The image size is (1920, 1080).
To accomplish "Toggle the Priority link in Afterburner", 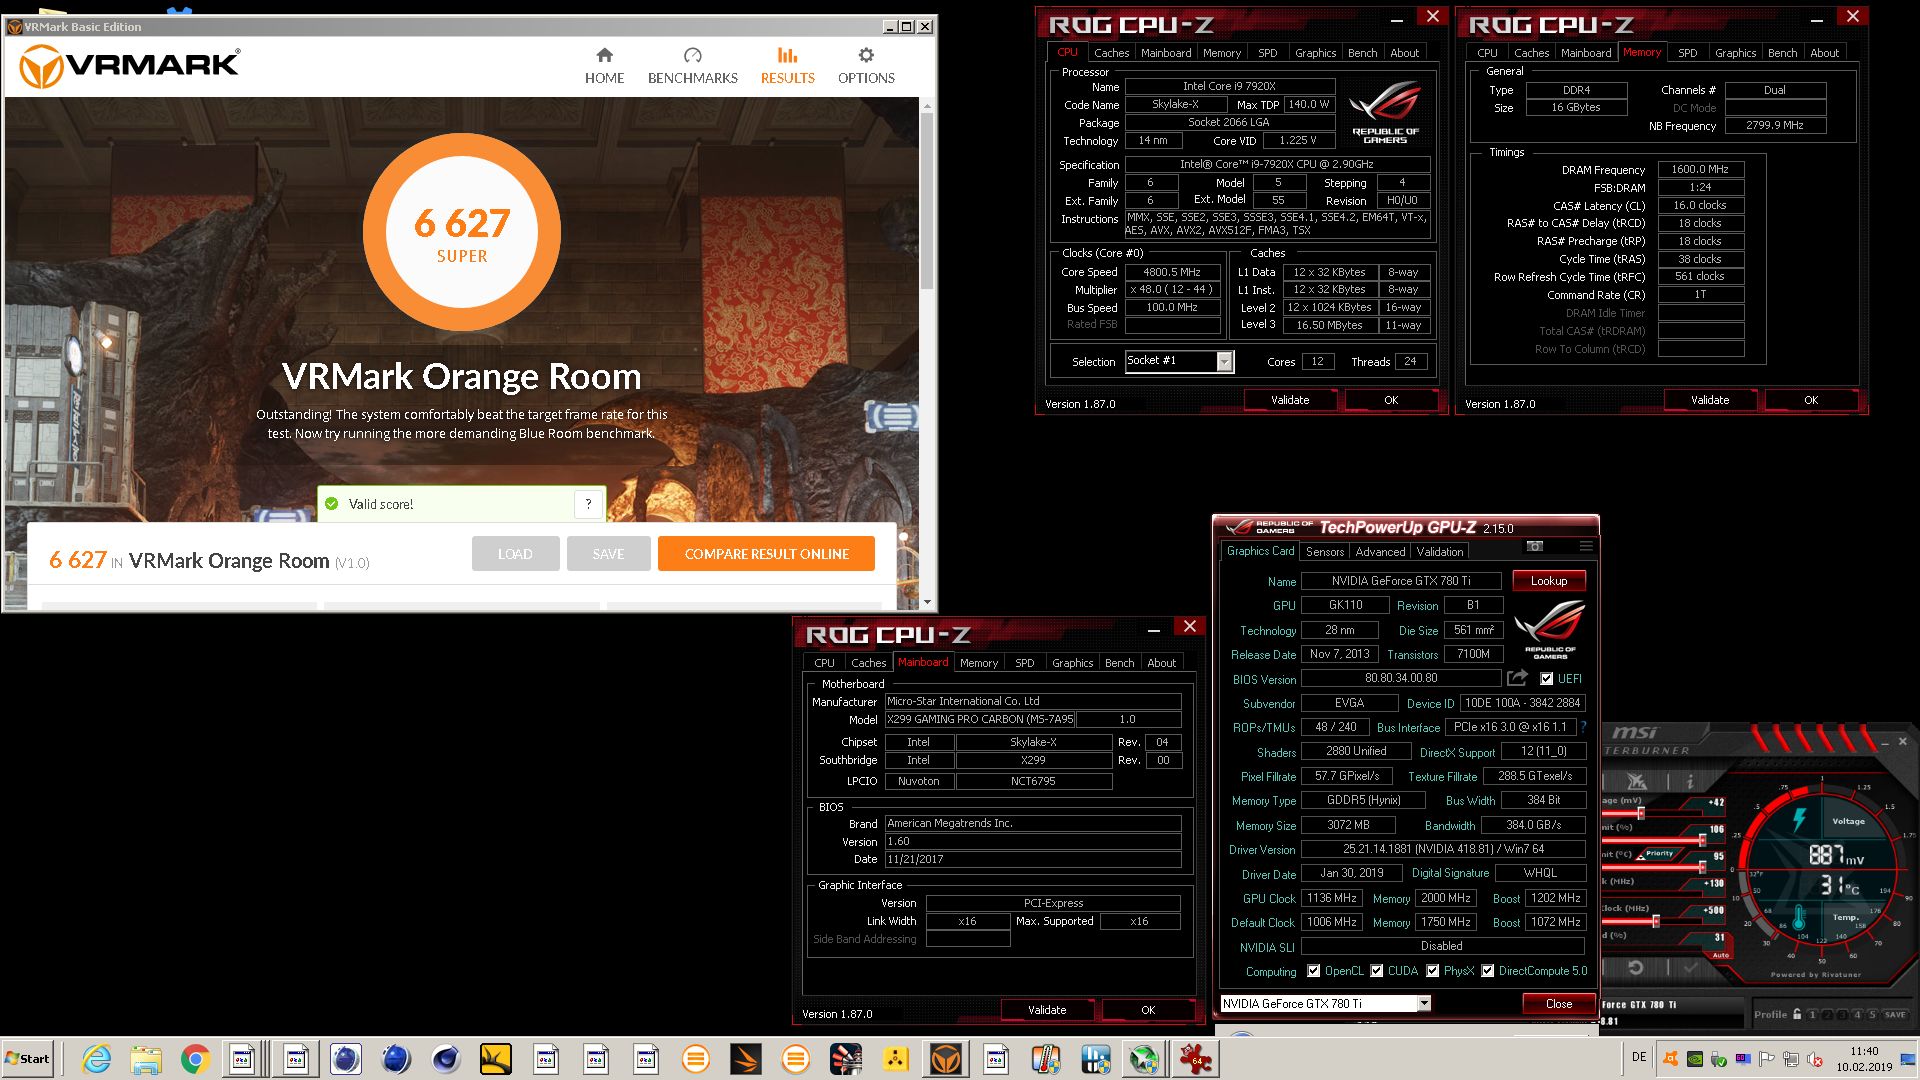I will (1658, 853).
